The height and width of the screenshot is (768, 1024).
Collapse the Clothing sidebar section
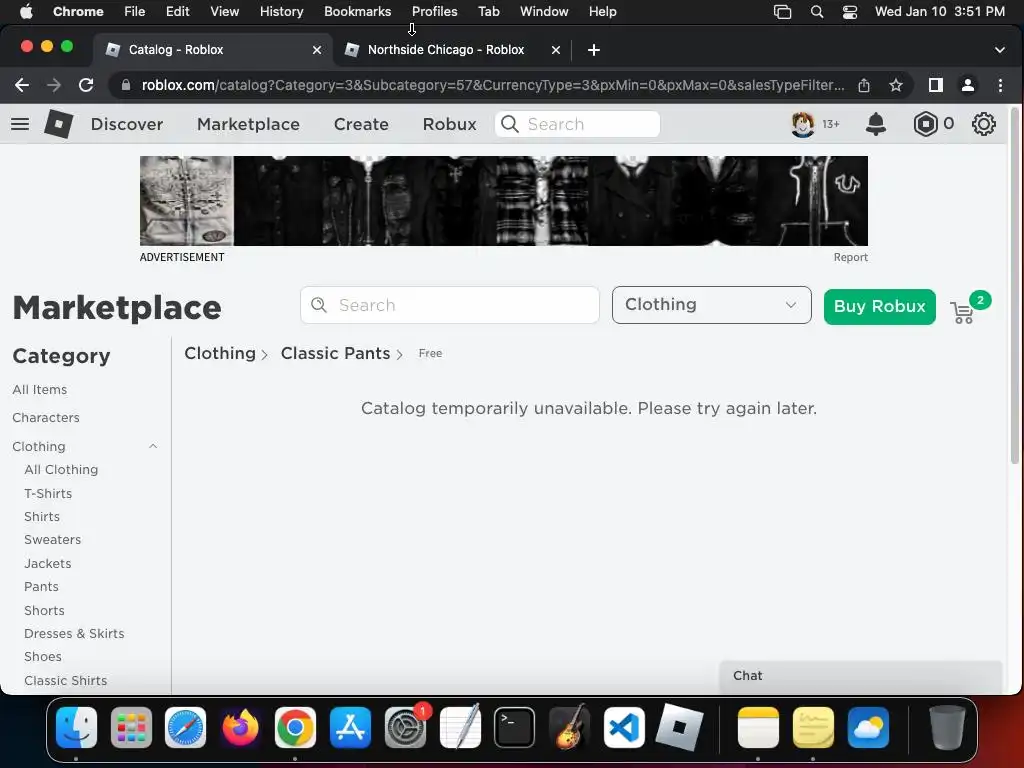[x=153, y=447]
